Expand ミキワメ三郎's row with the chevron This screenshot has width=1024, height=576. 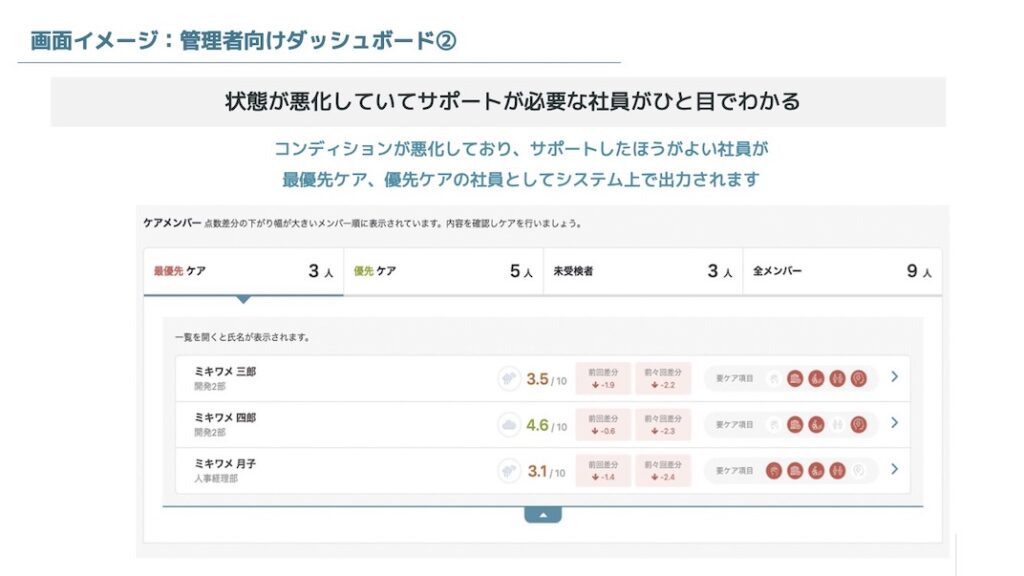click(x=896, y=378)
